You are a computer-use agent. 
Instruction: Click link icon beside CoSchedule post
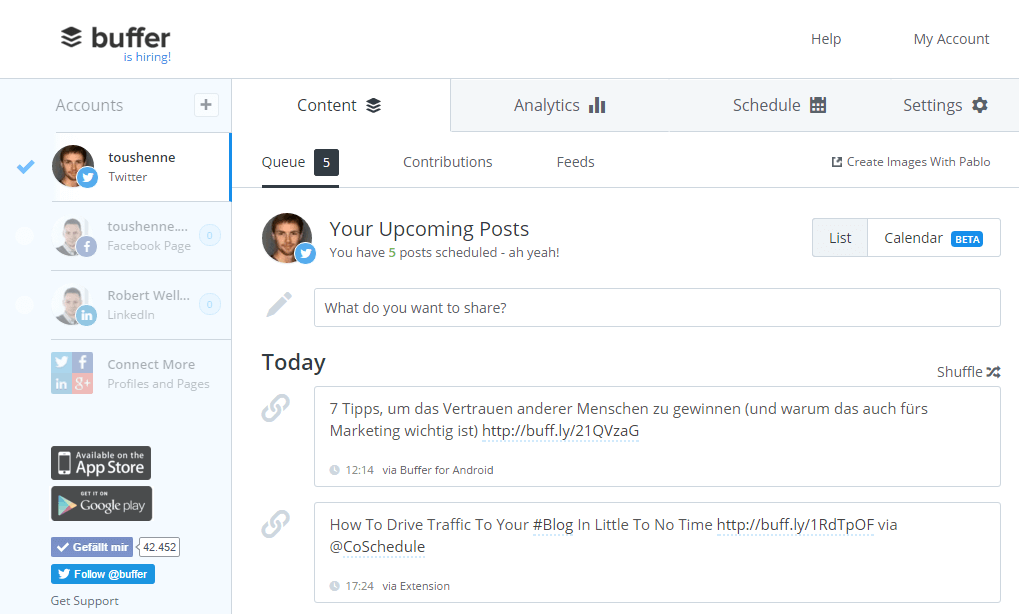tap(275, 523)
